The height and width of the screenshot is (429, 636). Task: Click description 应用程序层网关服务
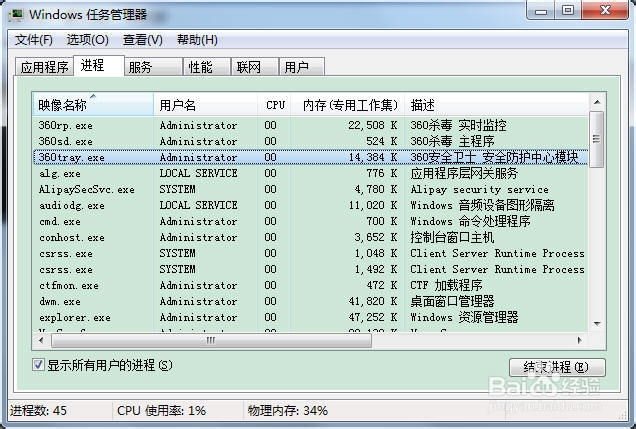point(464,173)
